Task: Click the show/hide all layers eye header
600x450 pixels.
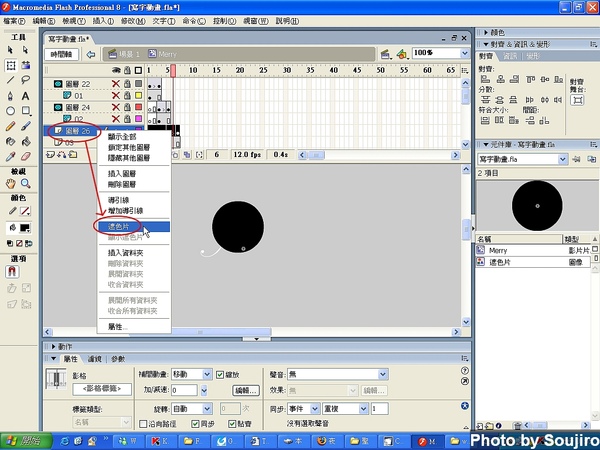Action: click(116, 70)
